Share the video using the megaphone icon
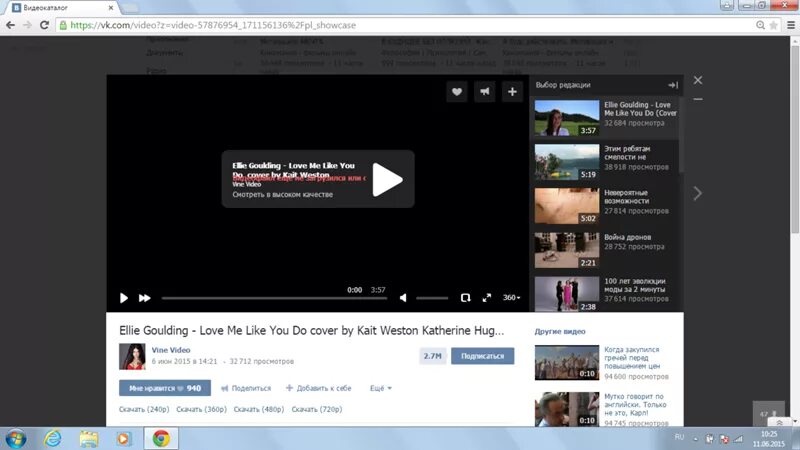Screen dimensions: 800x450 point(484,92)
